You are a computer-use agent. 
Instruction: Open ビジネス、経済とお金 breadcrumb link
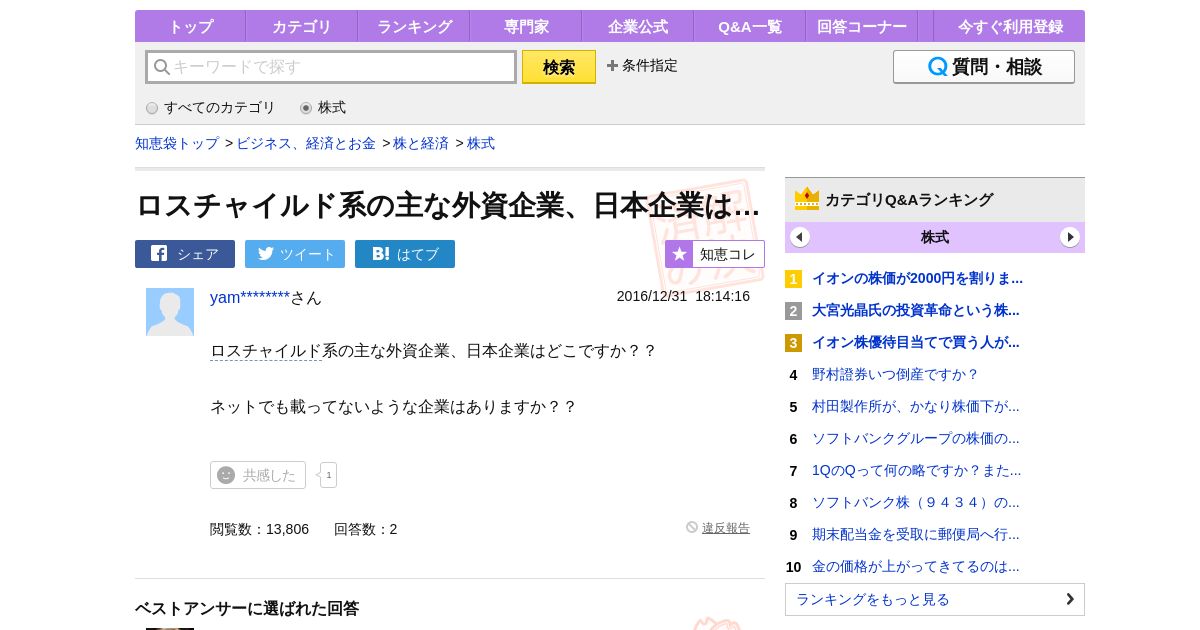coord(306,143)
